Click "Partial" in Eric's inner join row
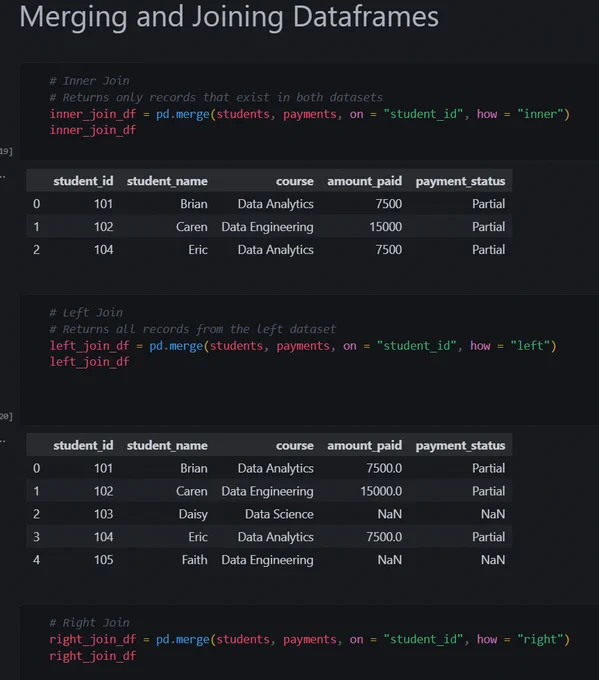The image size is (599, 680). click(488, 250)
